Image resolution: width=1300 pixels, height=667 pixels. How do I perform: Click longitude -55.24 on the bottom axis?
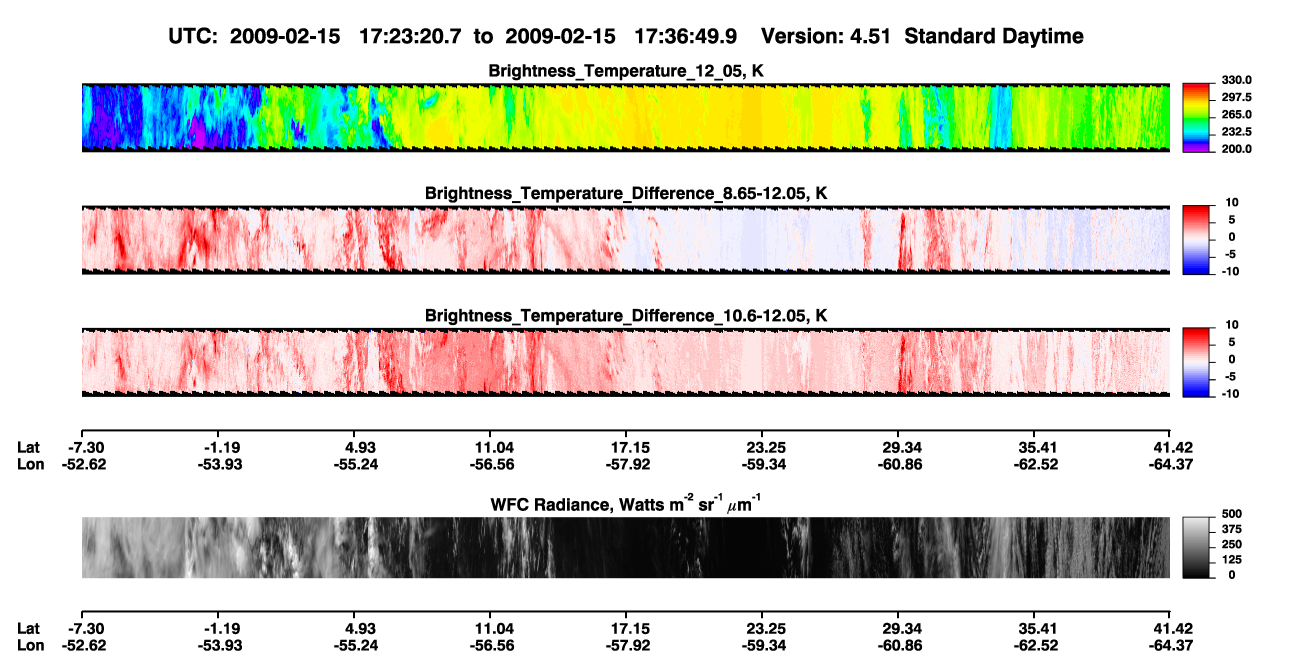pos(355,646)
